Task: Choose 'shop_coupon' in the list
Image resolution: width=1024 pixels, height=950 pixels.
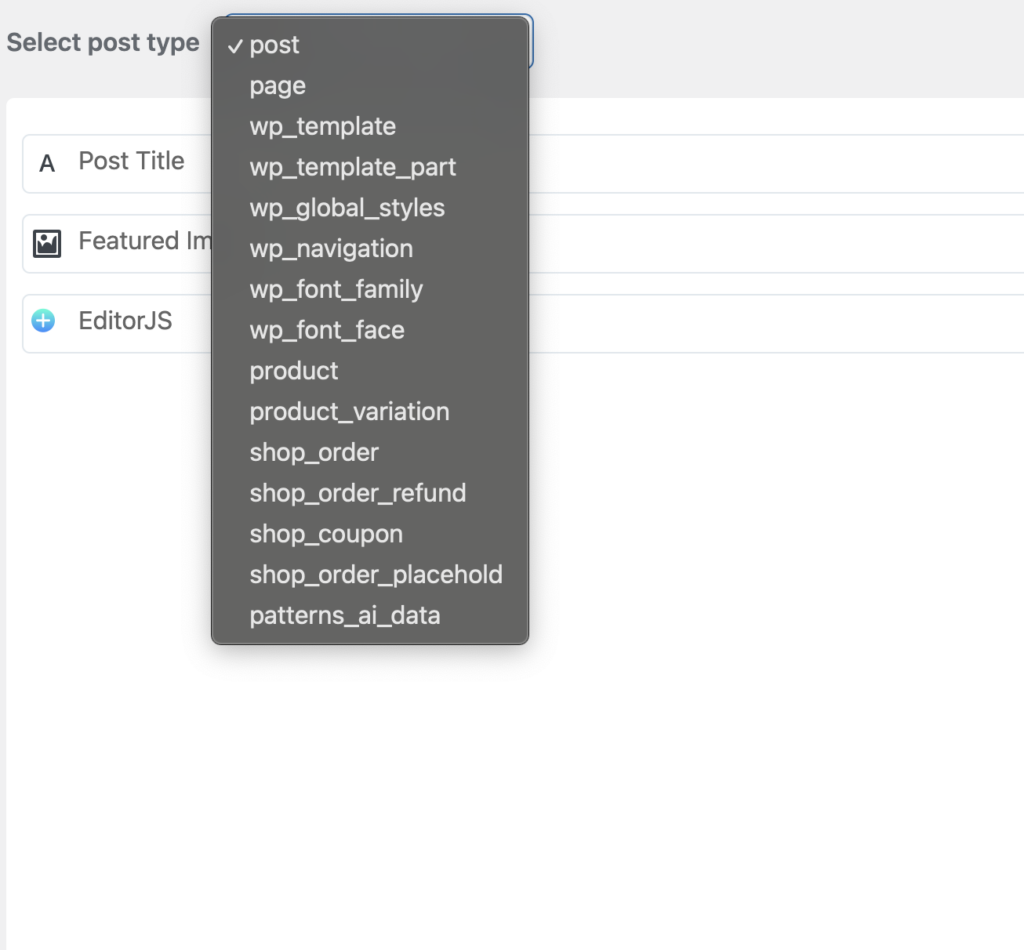Action: 326,534
